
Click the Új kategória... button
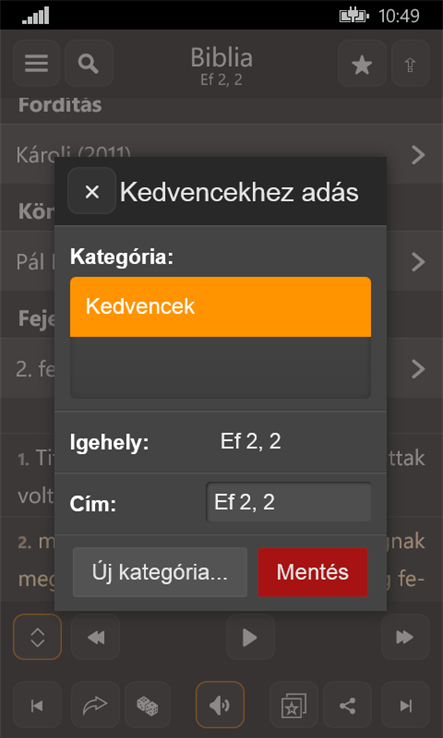pyautogui.click(x=160, y=572)
